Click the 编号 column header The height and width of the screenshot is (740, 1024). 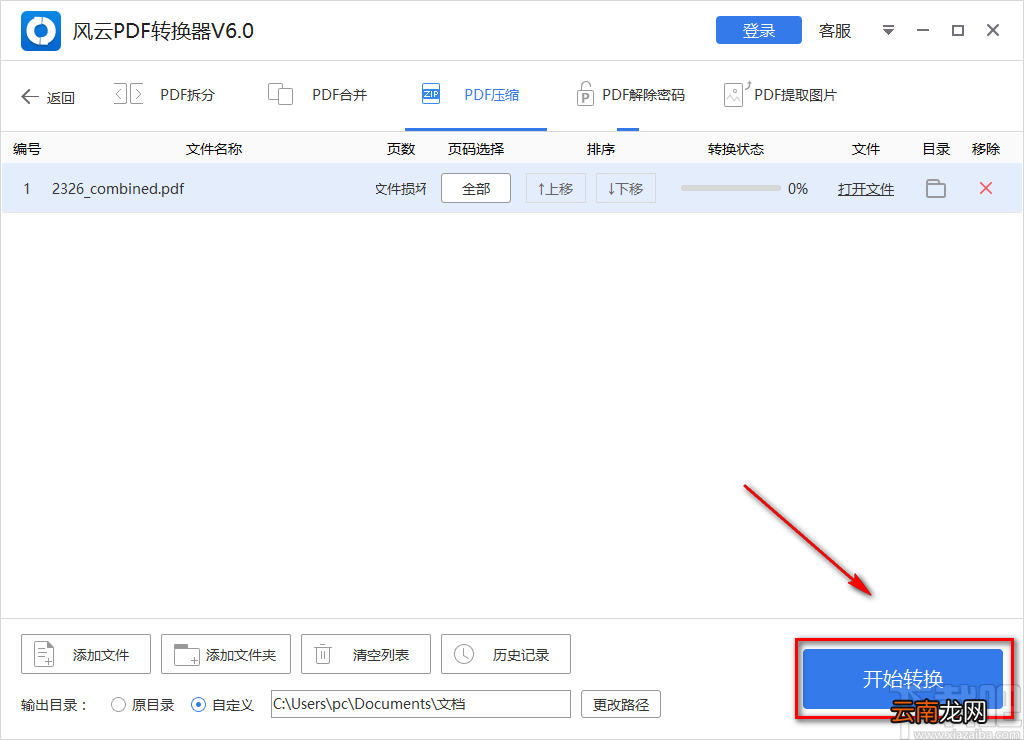27,149
